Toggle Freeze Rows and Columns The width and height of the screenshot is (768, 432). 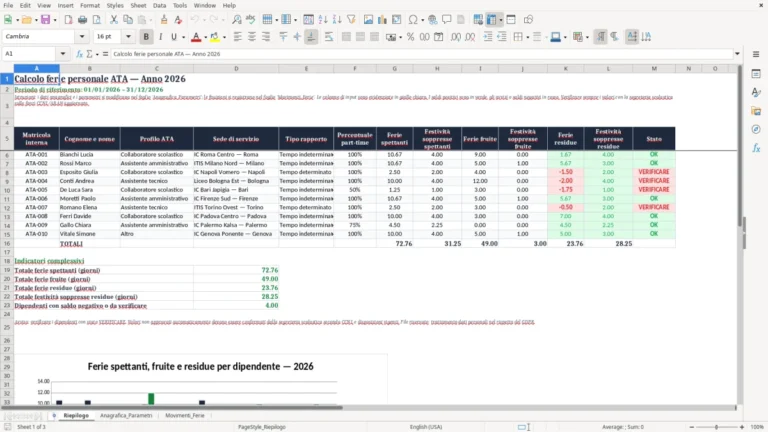491,20
